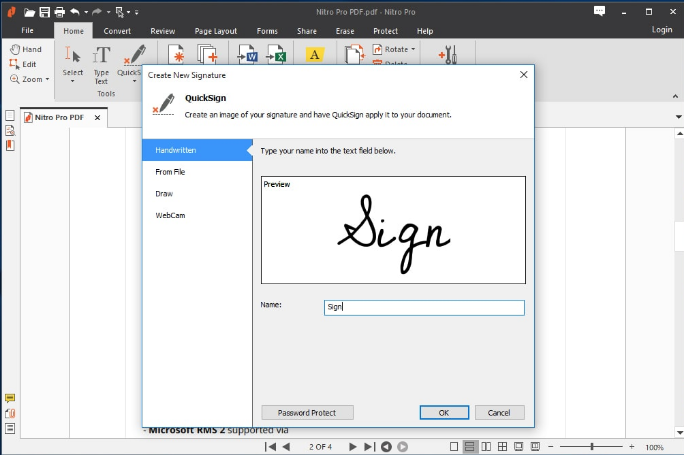Go to the previous page
The height and width of the screenshot is (455, 684).
(287, 447)
